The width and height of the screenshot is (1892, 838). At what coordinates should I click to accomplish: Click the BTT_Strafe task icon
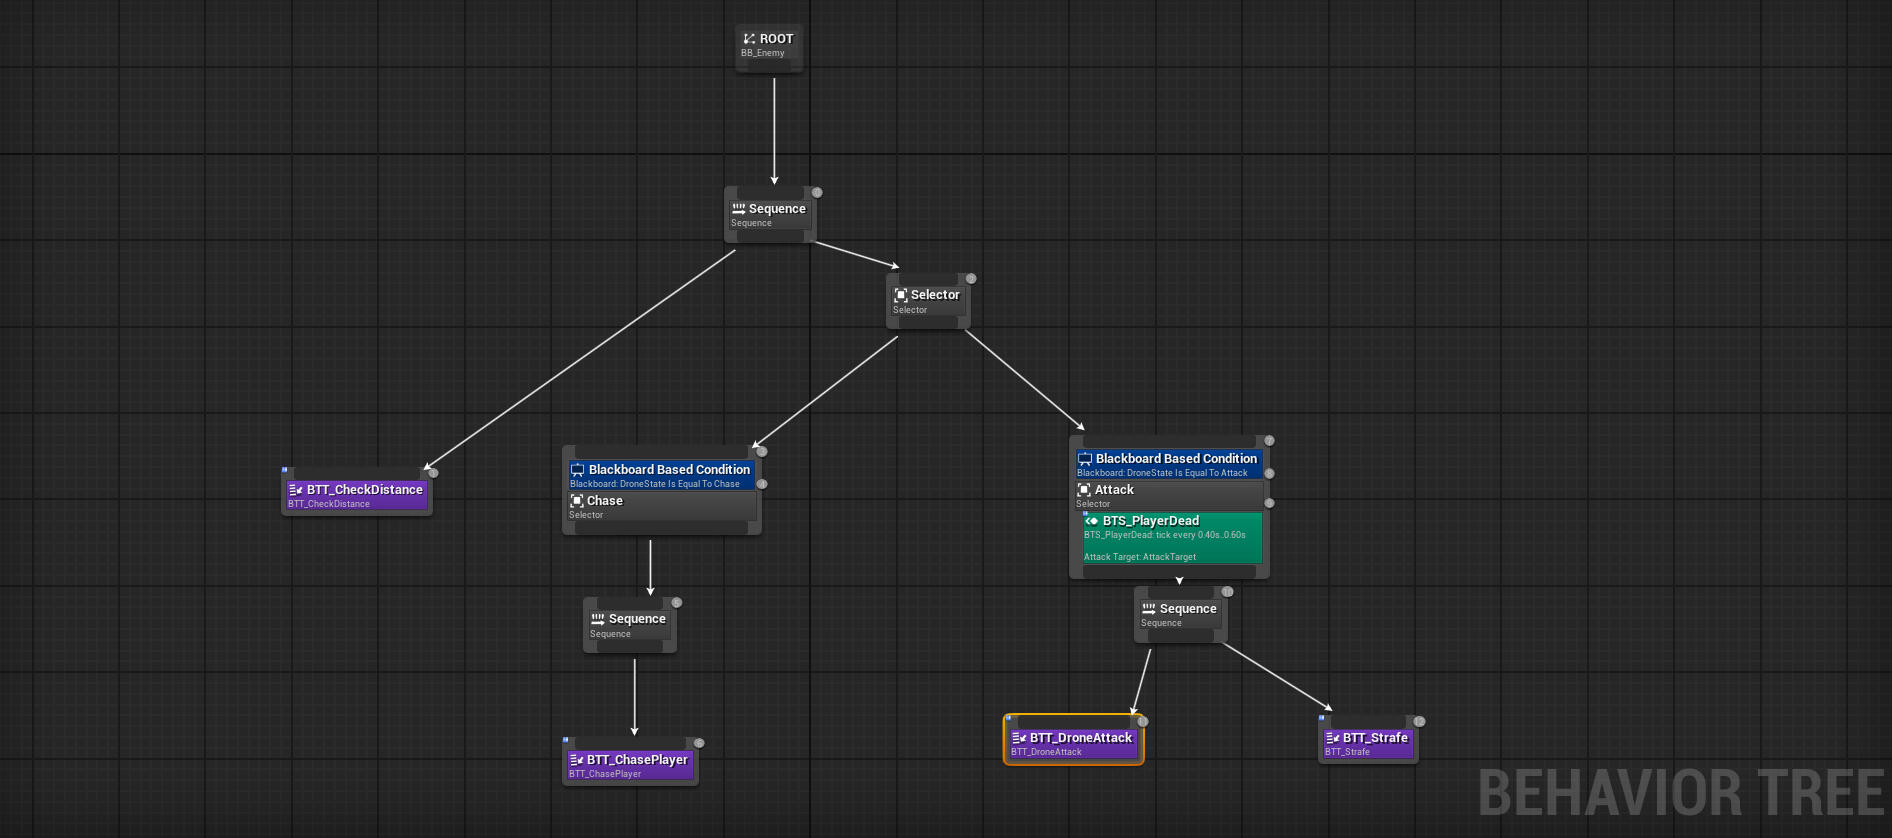pos(1332,738)
